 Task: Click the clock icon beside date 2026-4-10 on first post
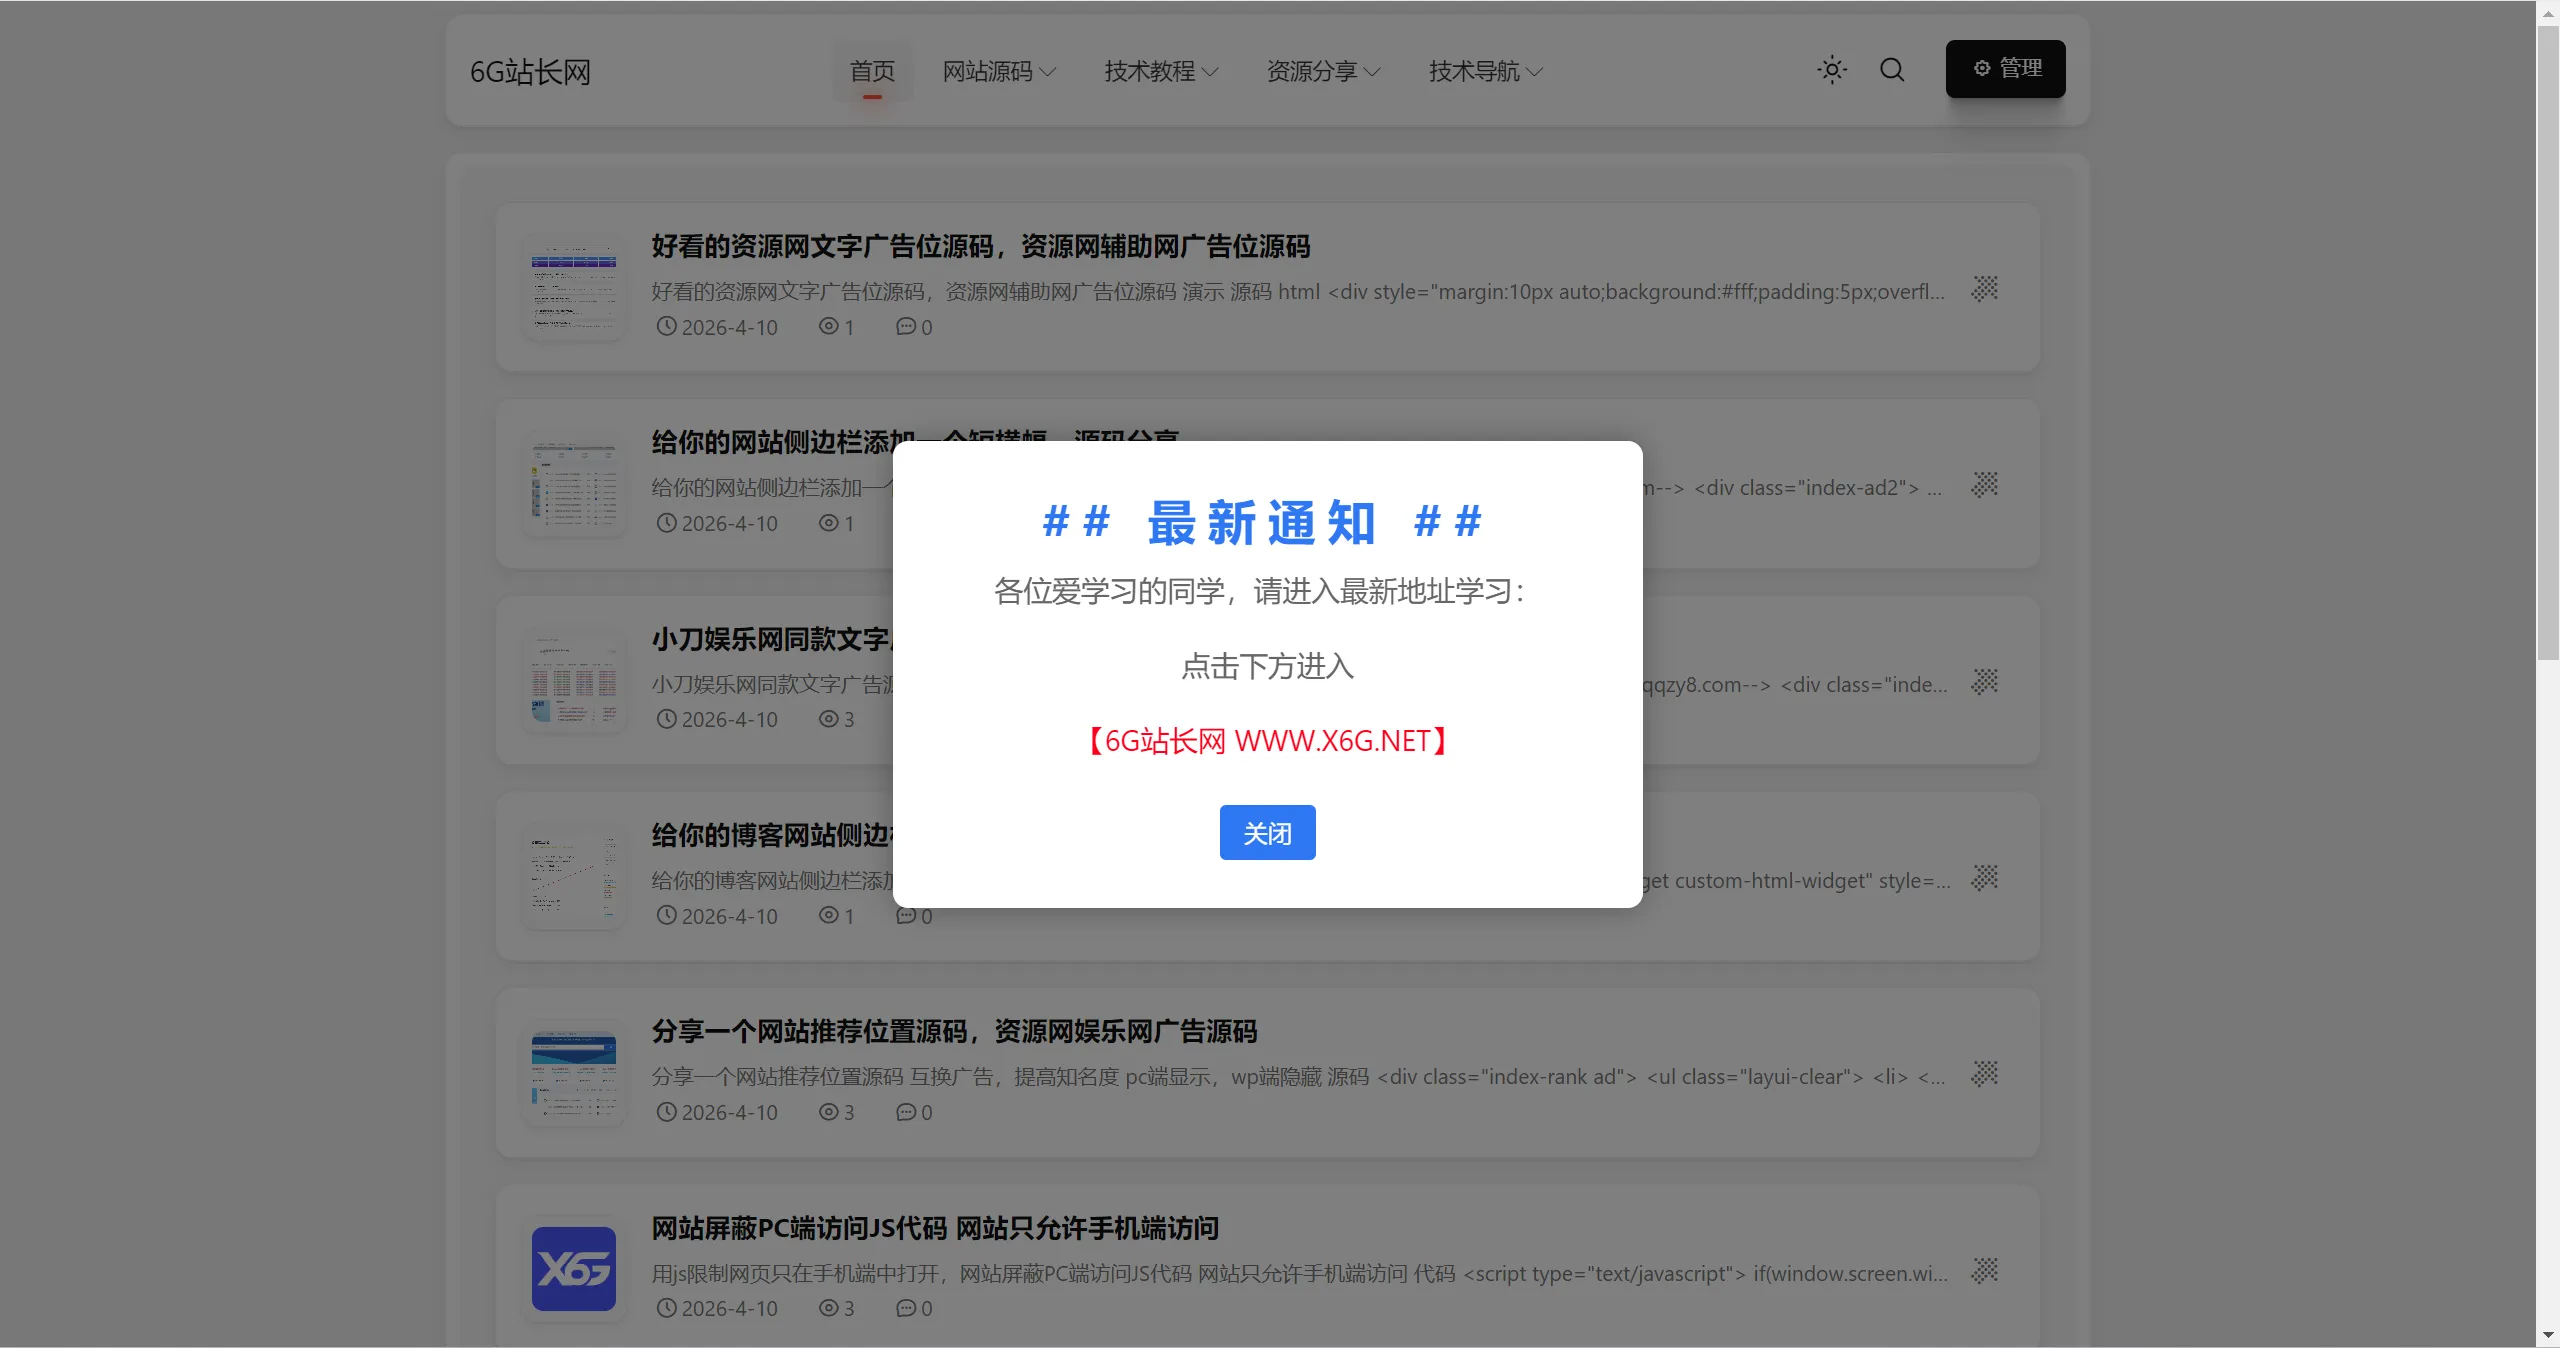coord(667,327)
